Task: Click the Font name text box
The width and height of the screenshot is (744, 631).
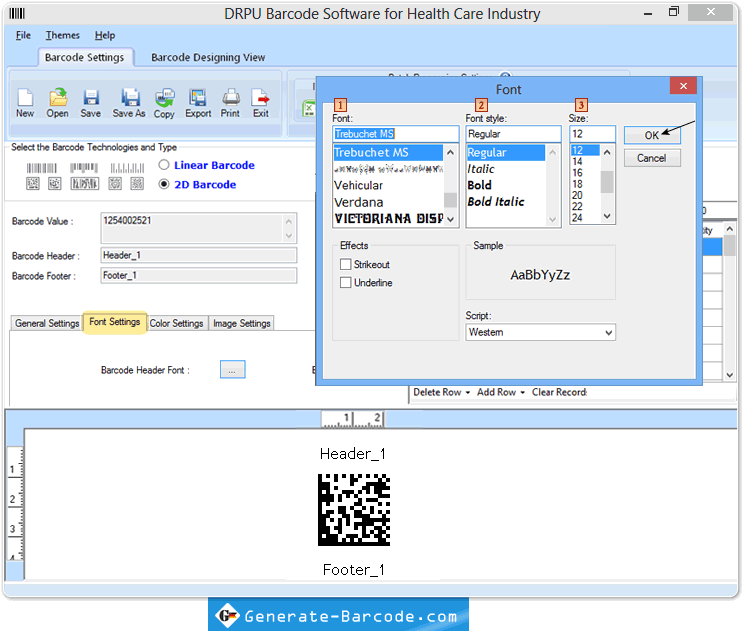Action: click(396, 134)
